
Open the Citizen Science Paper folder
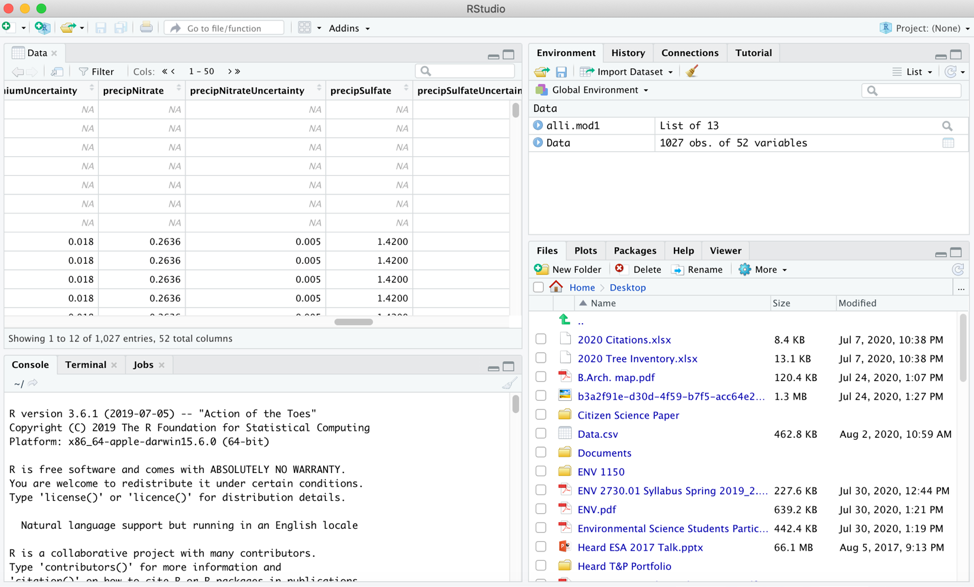[627, 415]
